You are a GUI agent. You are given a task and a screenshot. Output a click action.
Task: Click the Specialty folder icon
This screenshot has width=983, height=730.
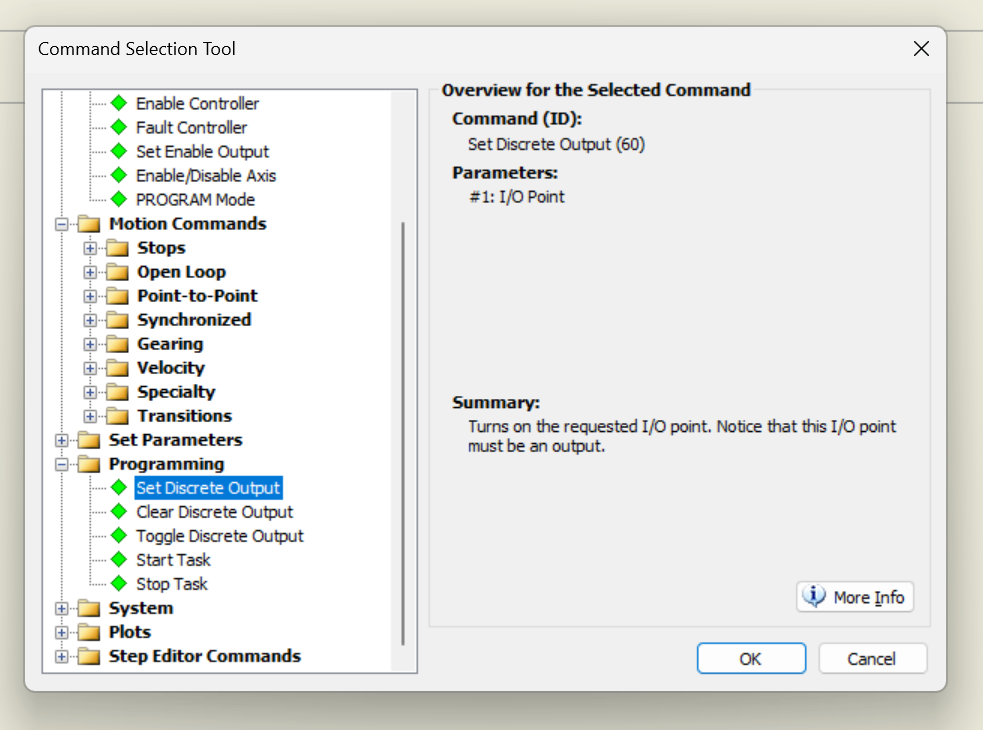click(x=117, y=392)
